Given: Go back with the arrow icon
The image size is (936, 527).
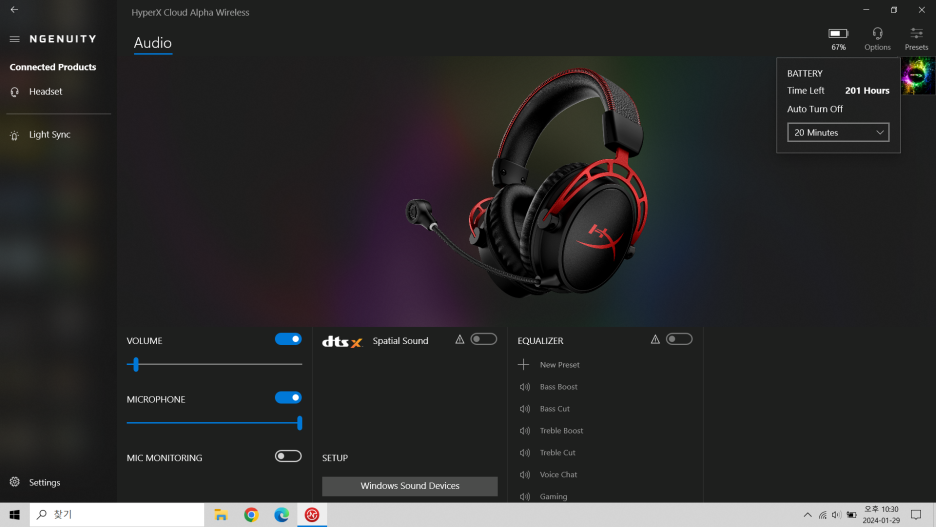Looking at the screenshot, I should (14, 10).
